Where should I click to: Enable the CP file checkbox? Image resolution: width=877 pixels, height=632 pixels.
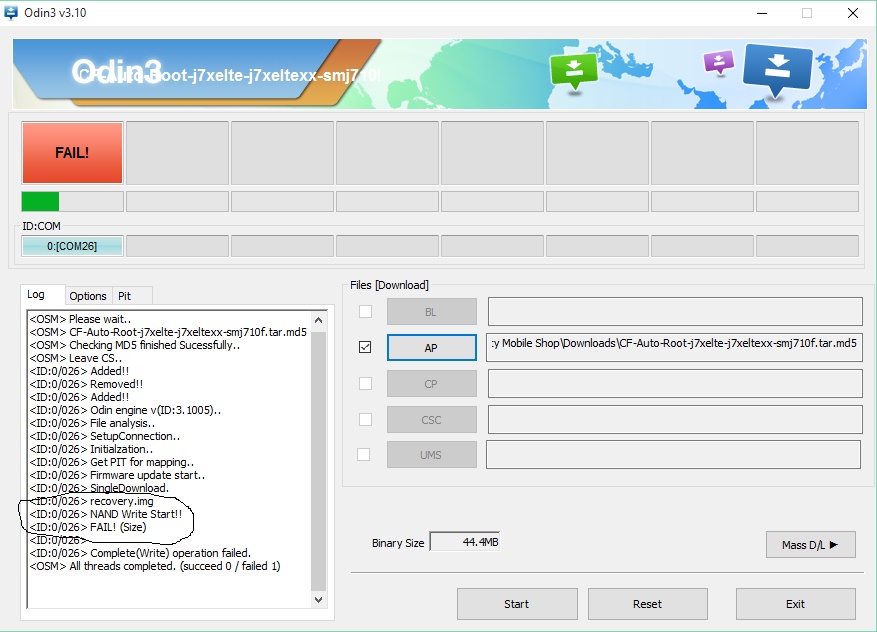tap(365, 383)
